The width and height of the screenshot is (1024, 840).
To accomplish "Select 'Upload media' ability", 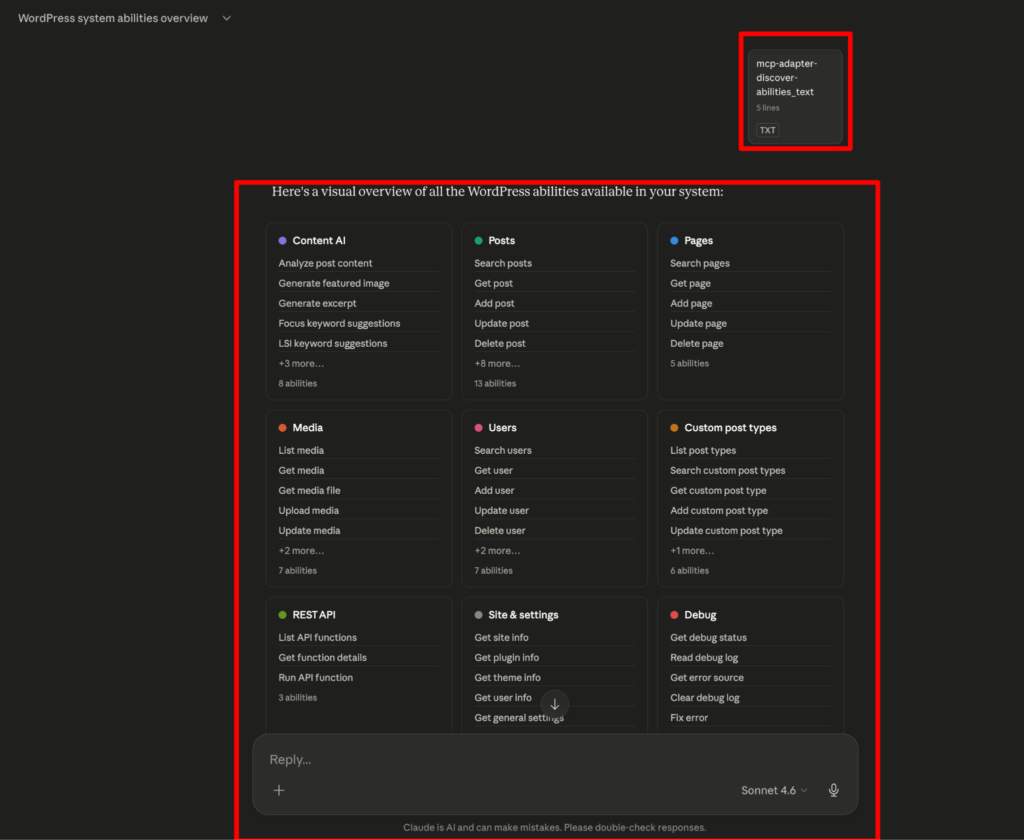I will 308,511.
